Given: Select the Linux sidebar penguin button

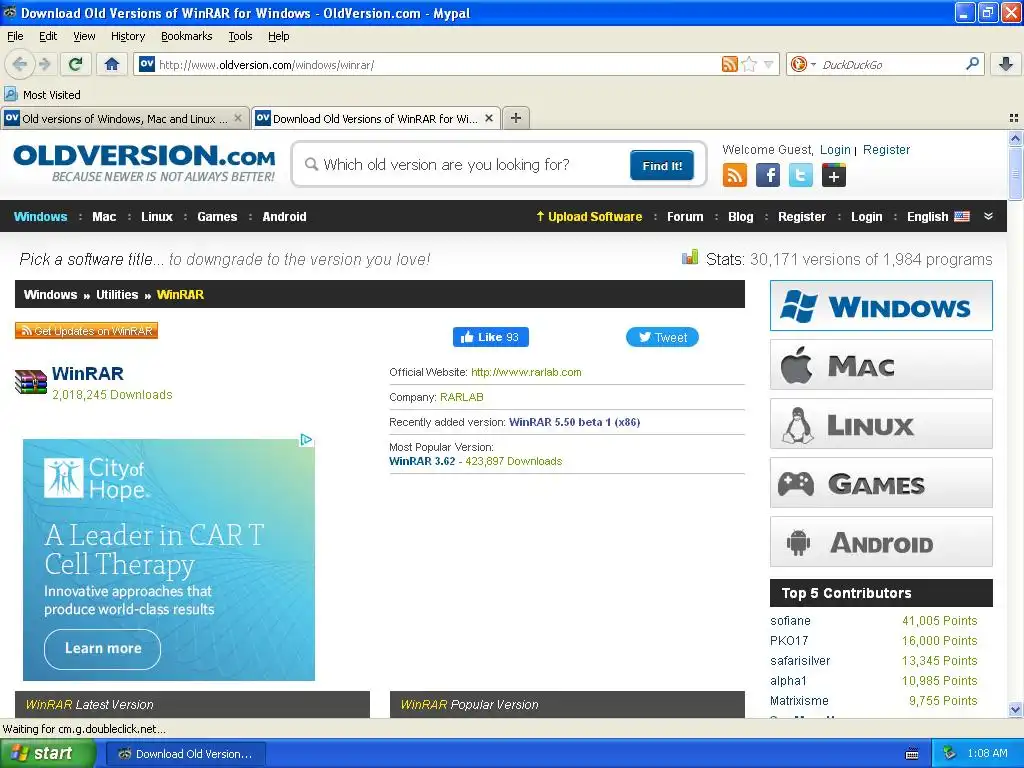Looking at the screenshot, I should coord(881,424).
